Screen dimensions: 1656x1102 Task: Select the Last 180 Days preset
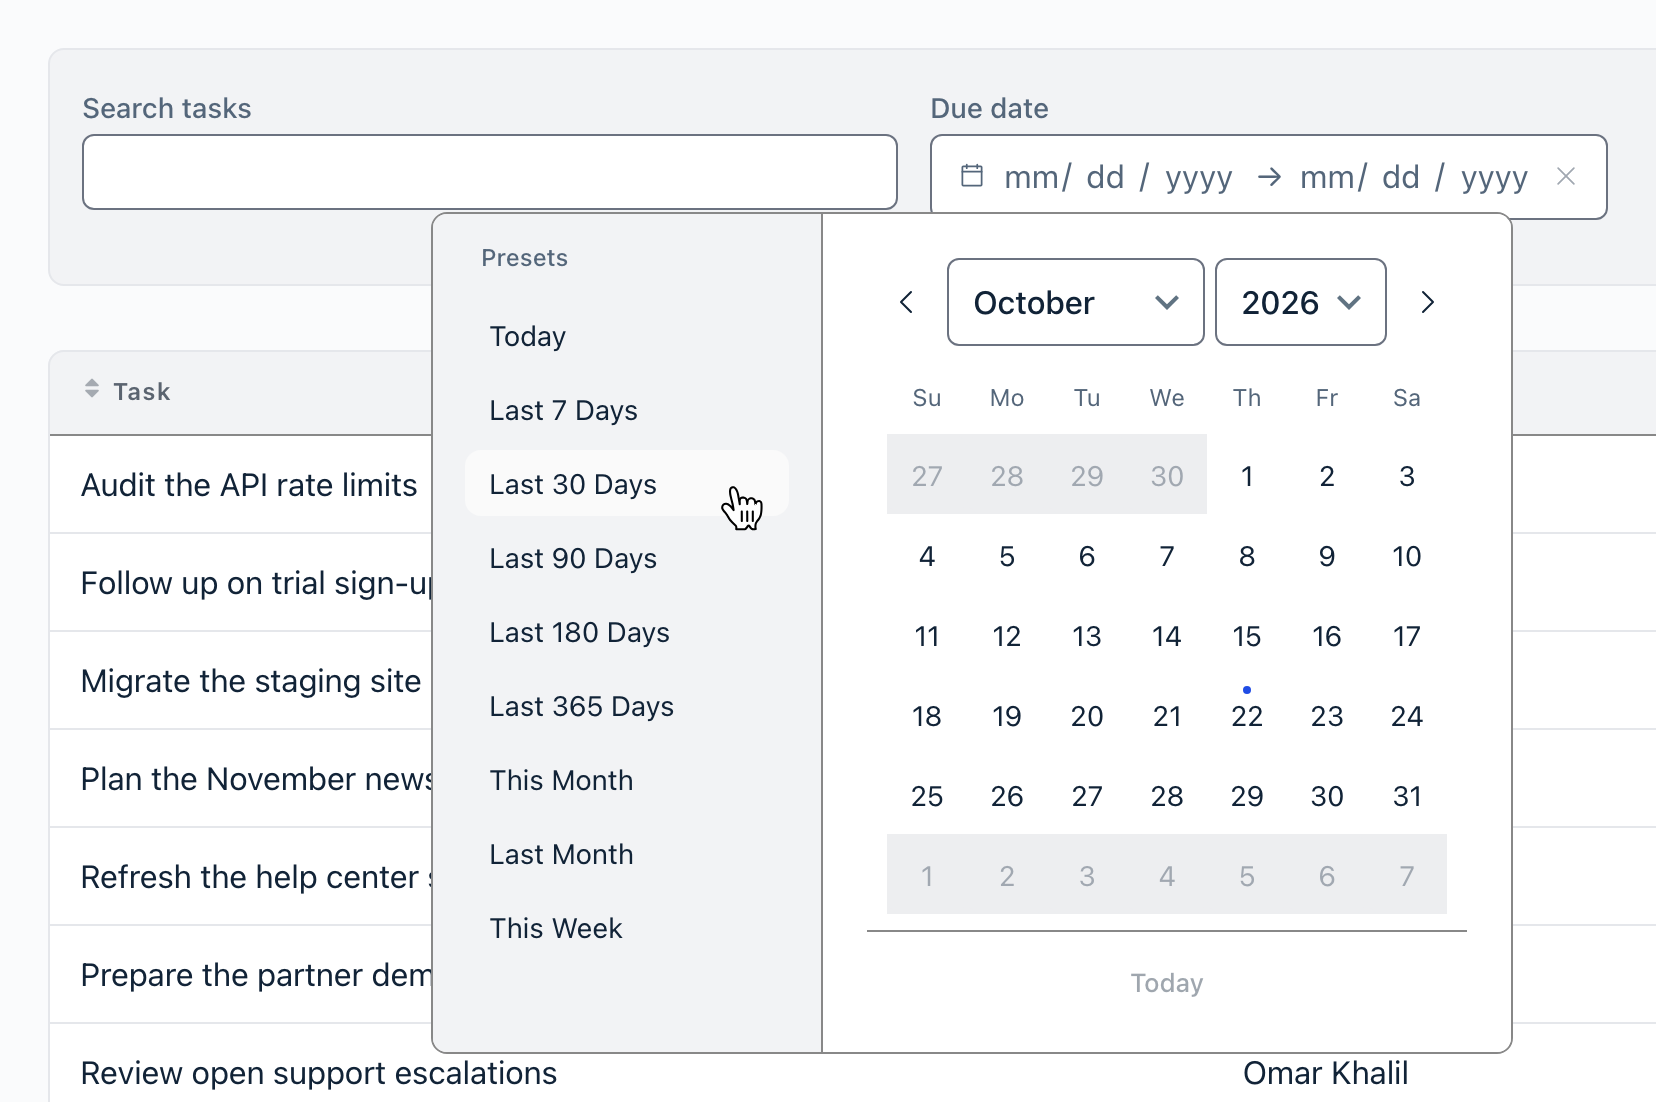point(627,632)
